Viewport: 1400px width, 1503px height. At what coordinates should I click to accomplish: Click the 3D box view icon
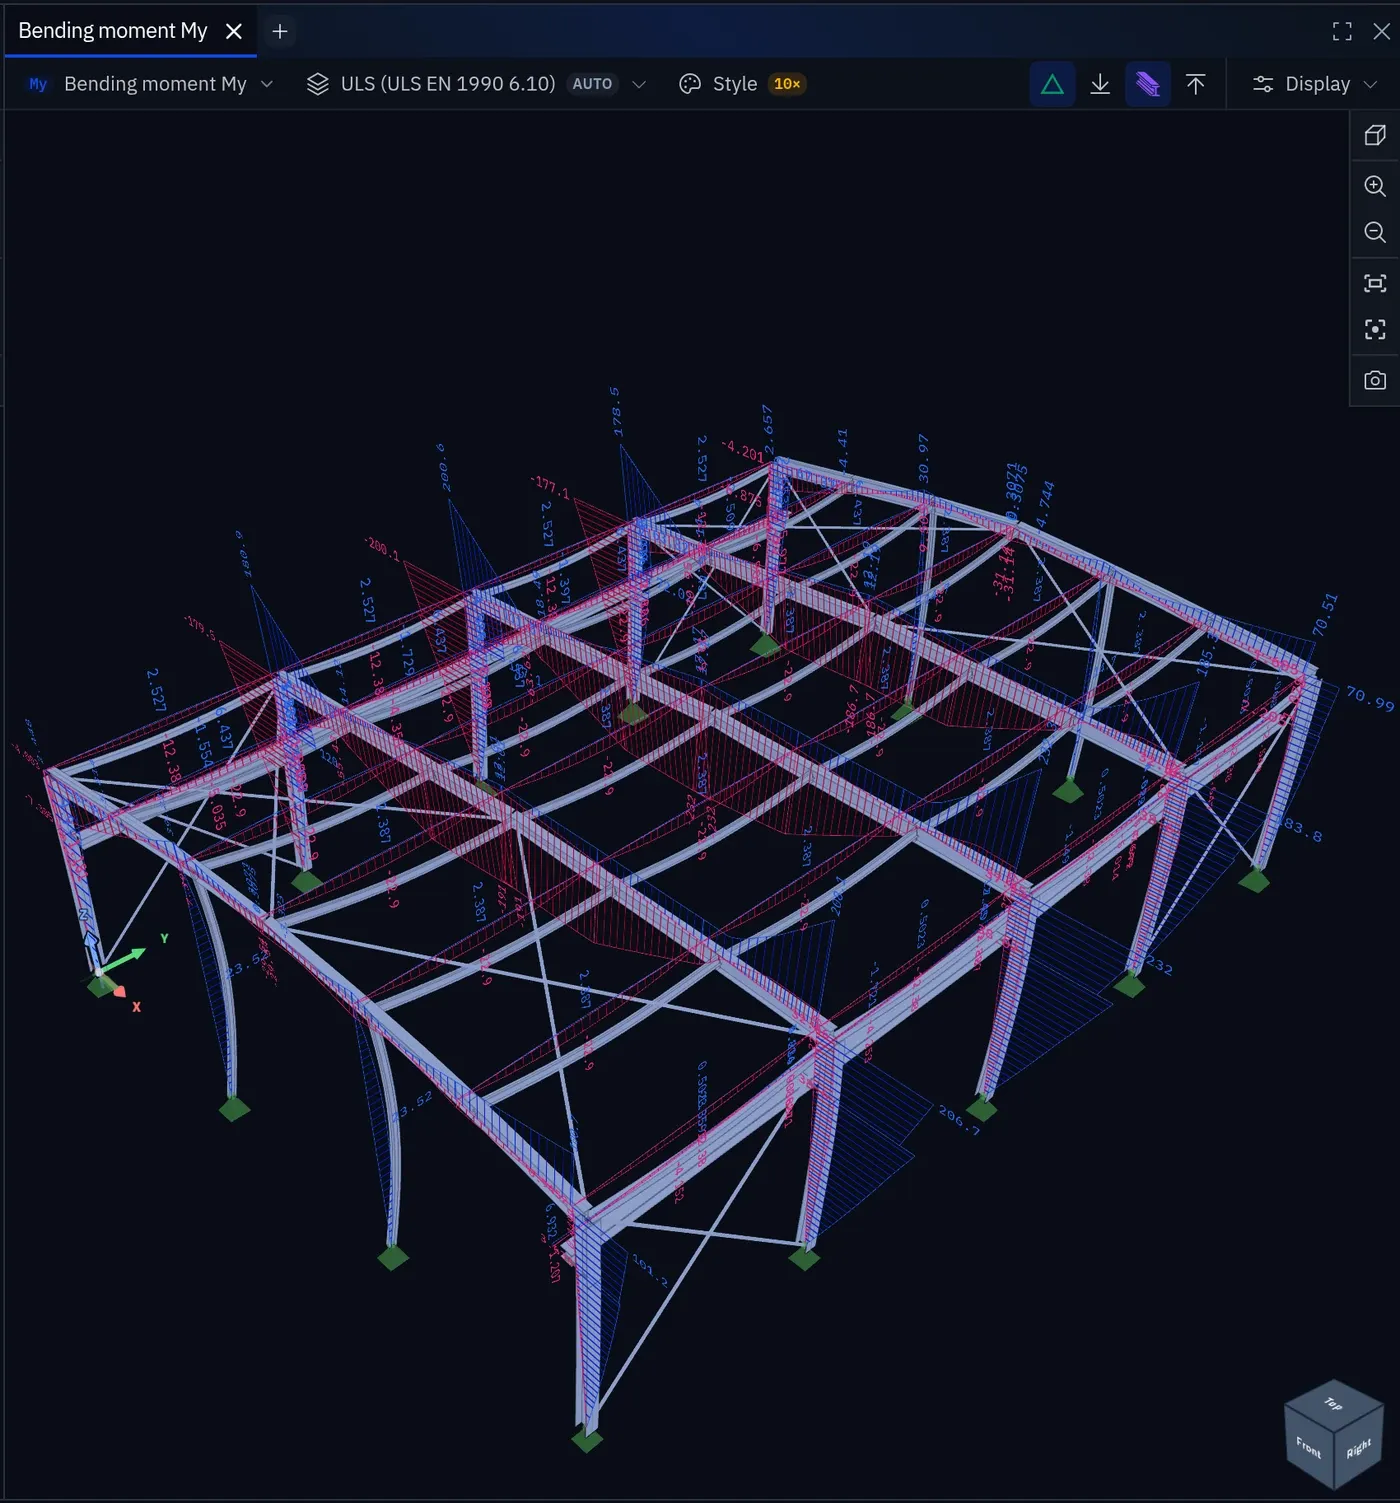(x=1375, y=135)
